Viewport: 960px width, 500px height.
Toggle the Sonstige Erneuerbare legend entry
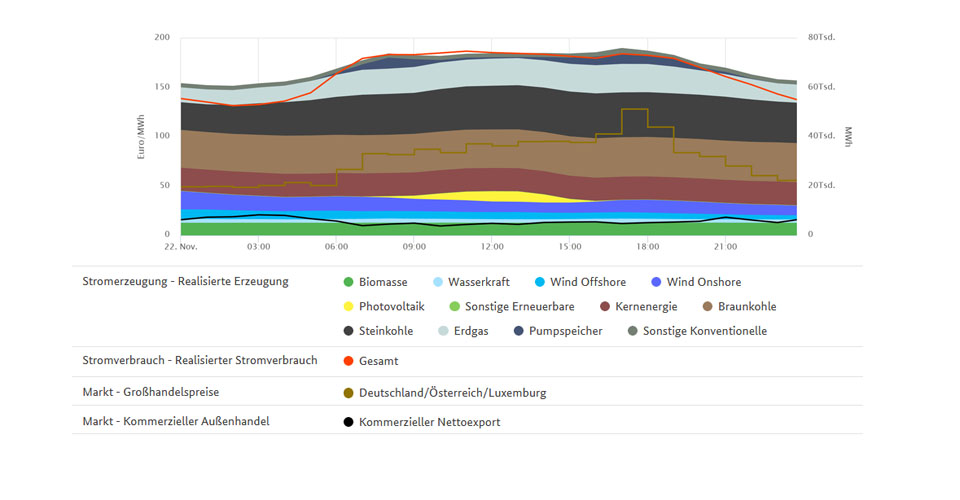pyautogui.click(x=512, y=307)
